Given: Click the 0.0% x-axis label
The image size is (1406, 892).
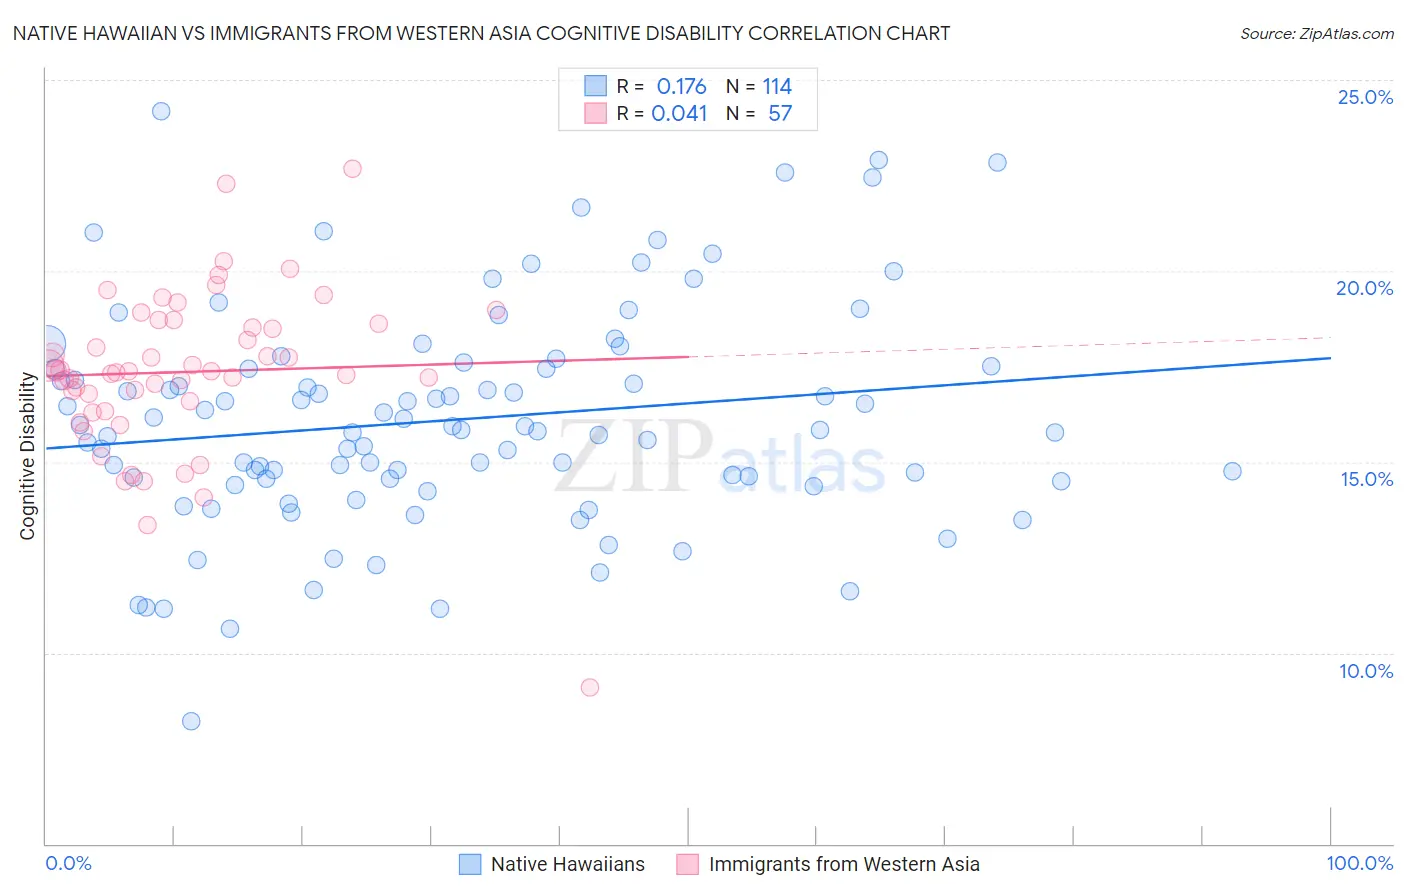Looking at the screenshot, I should click(68, 863).
